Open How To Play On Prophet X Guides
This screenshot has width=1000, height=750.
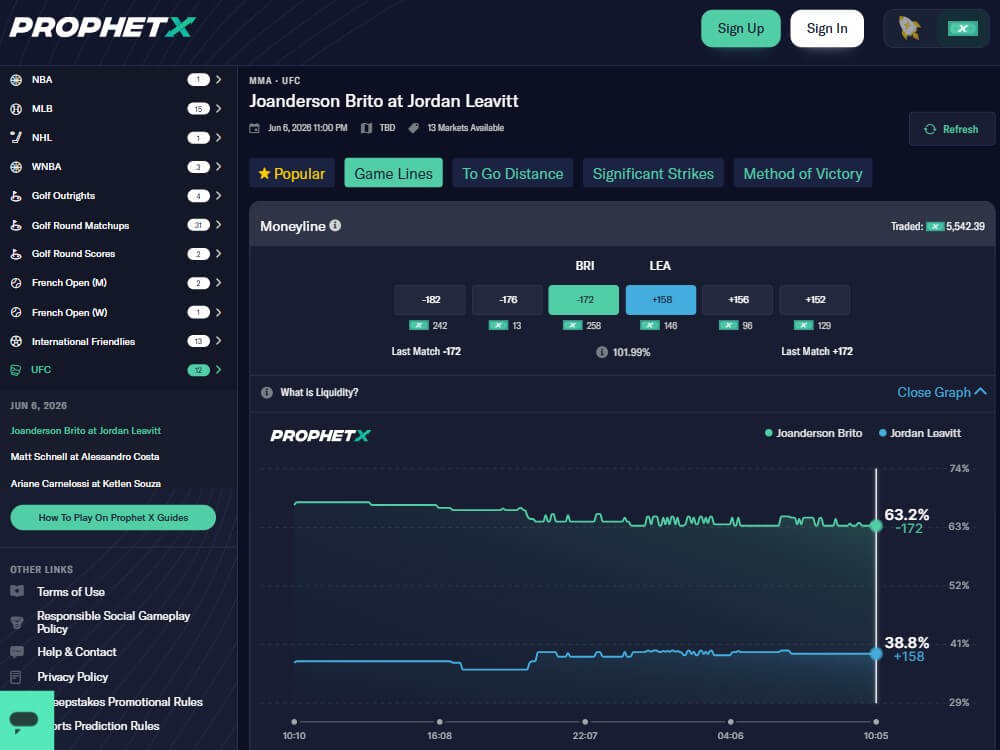pos(113,518)
